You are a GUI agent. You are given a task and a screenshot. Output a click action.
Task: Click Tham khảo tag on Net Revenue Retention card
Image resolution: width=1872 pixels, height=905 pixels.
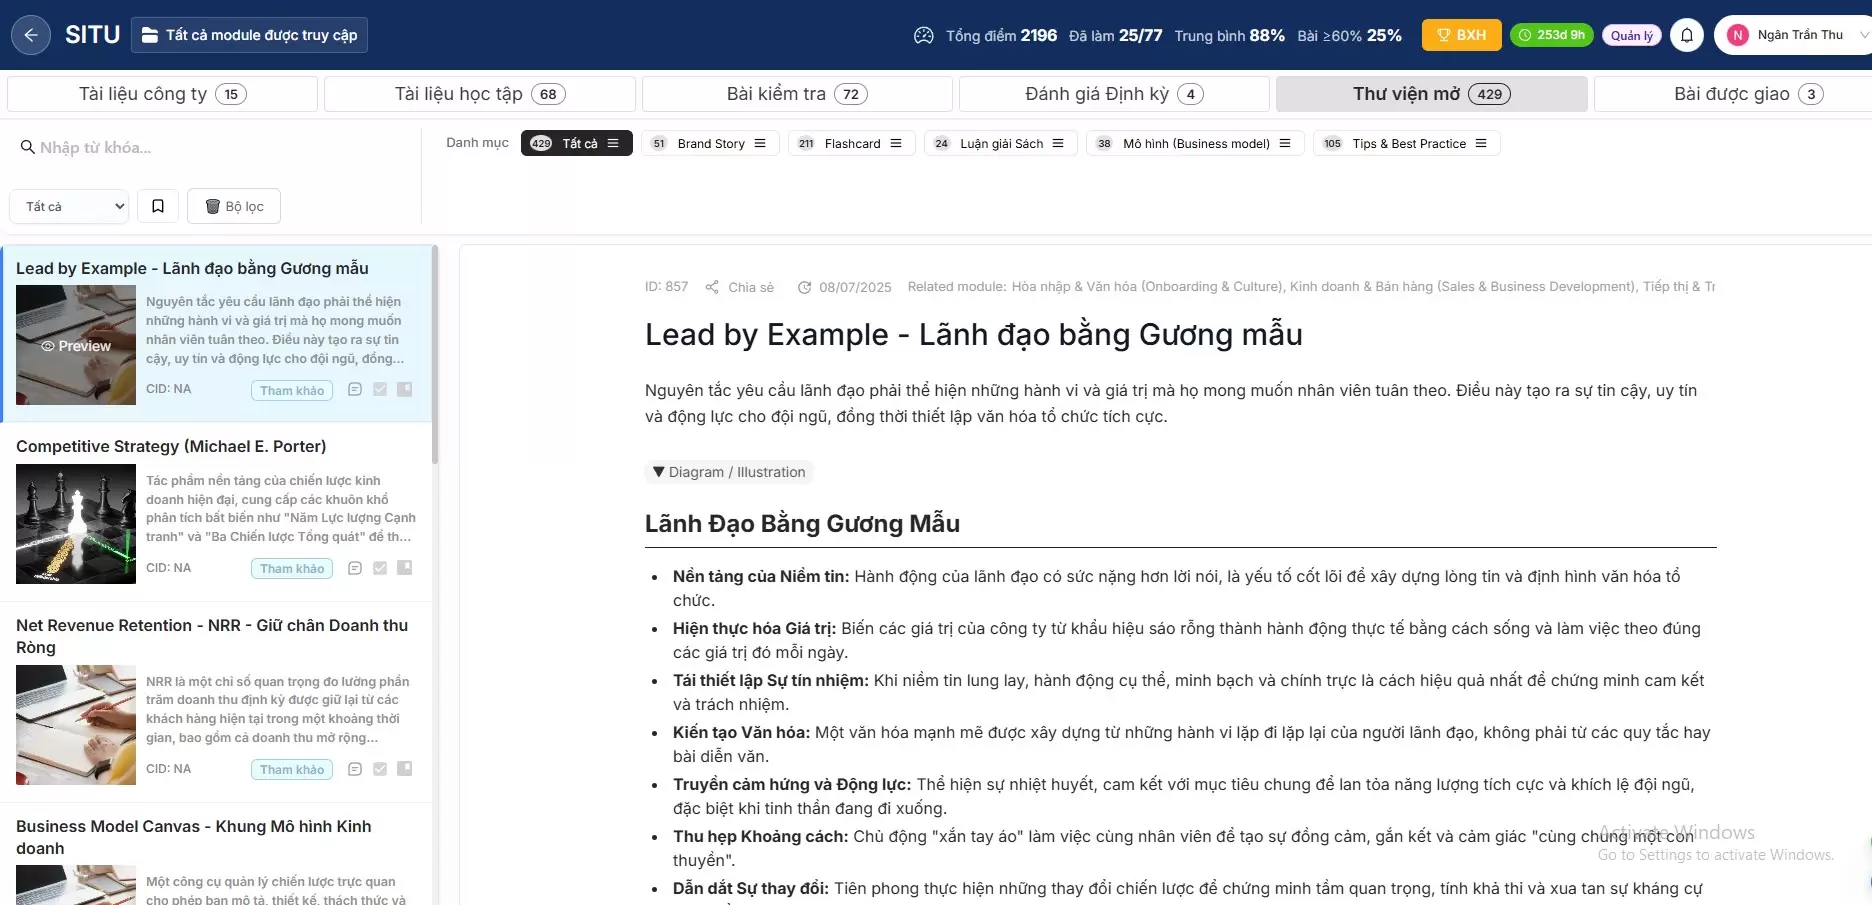pos(292,769)
